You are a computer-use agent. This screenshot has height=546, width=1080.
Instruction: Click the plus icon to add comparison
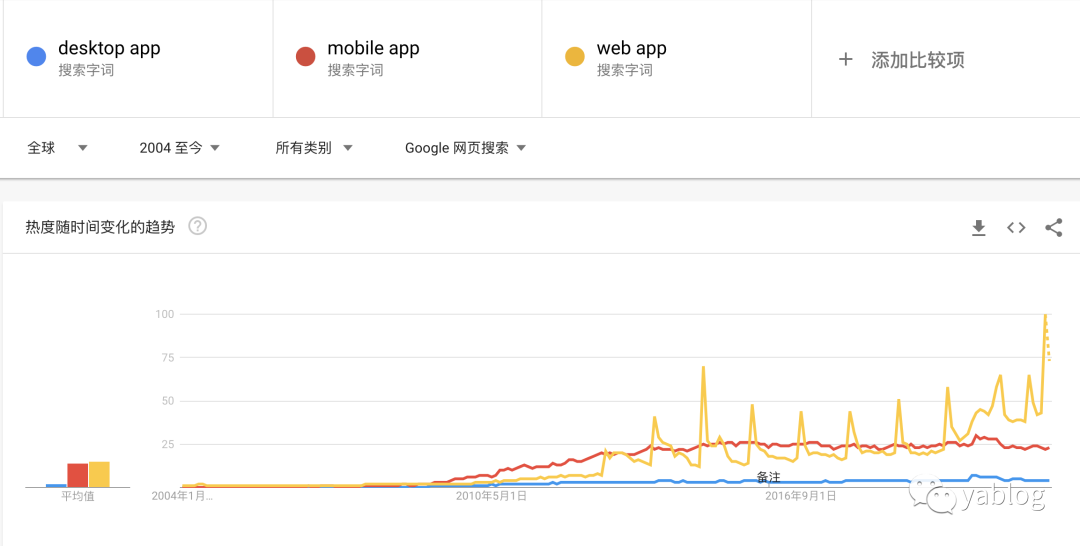[846, 60]
